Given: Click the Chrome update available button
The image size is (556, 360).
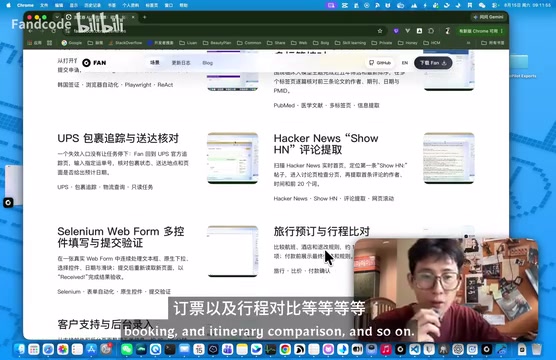Looking at the screenshot, I should coord(481,31).
